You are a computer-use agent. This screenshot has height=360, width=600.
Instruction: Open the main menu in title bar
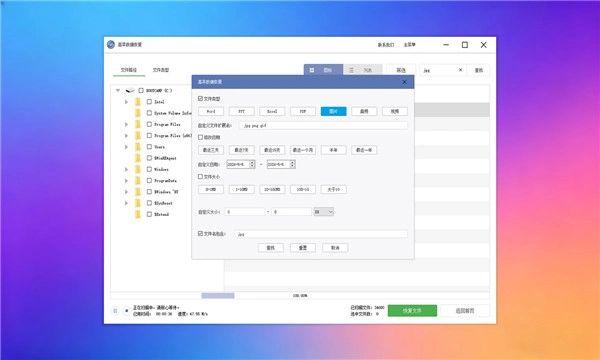409,45
